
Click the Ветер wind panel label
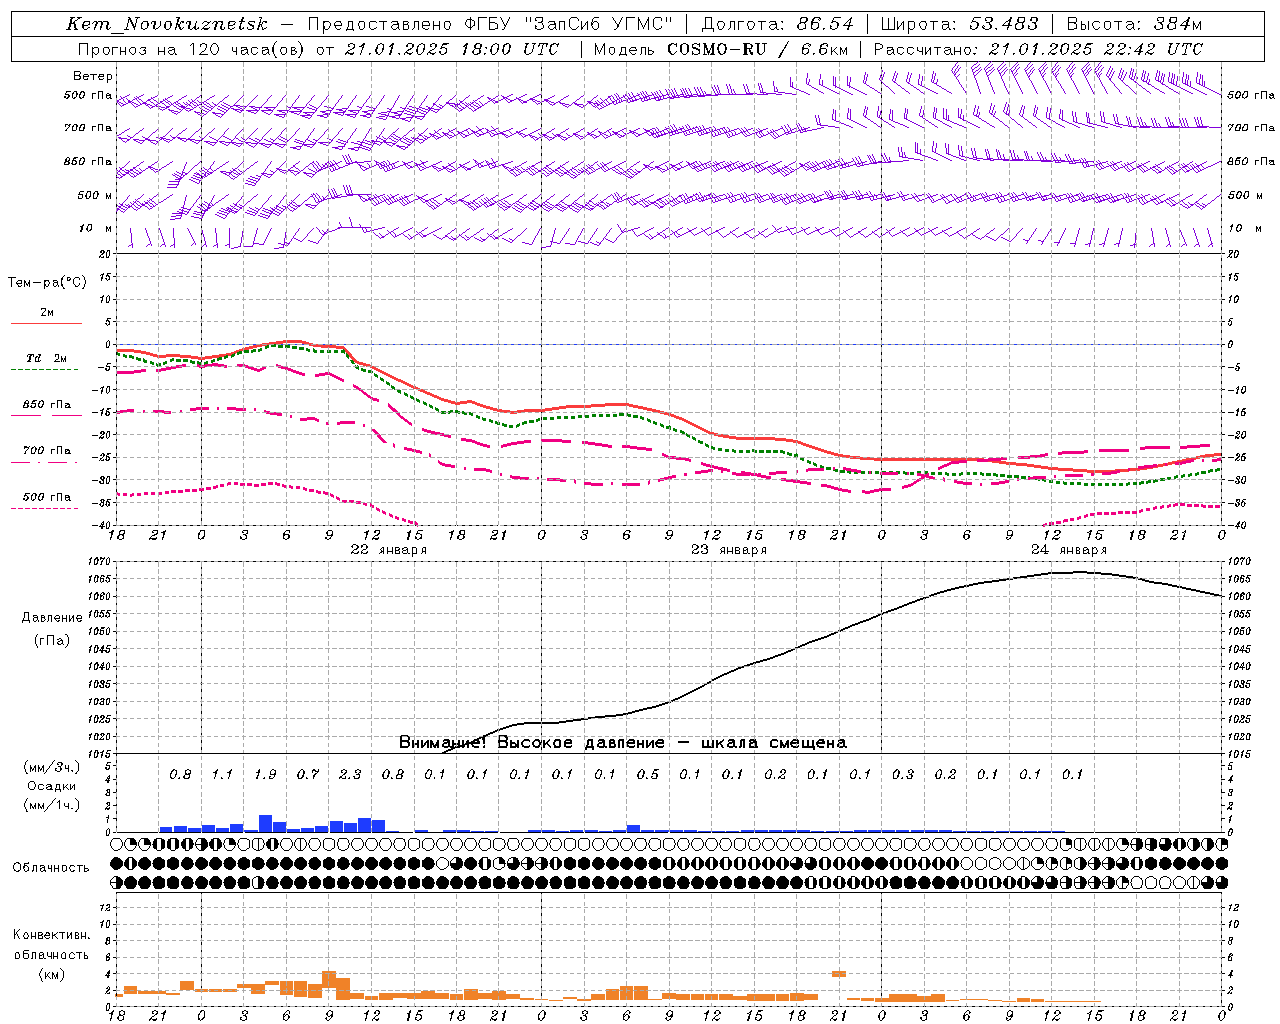(x=93, y=76)
